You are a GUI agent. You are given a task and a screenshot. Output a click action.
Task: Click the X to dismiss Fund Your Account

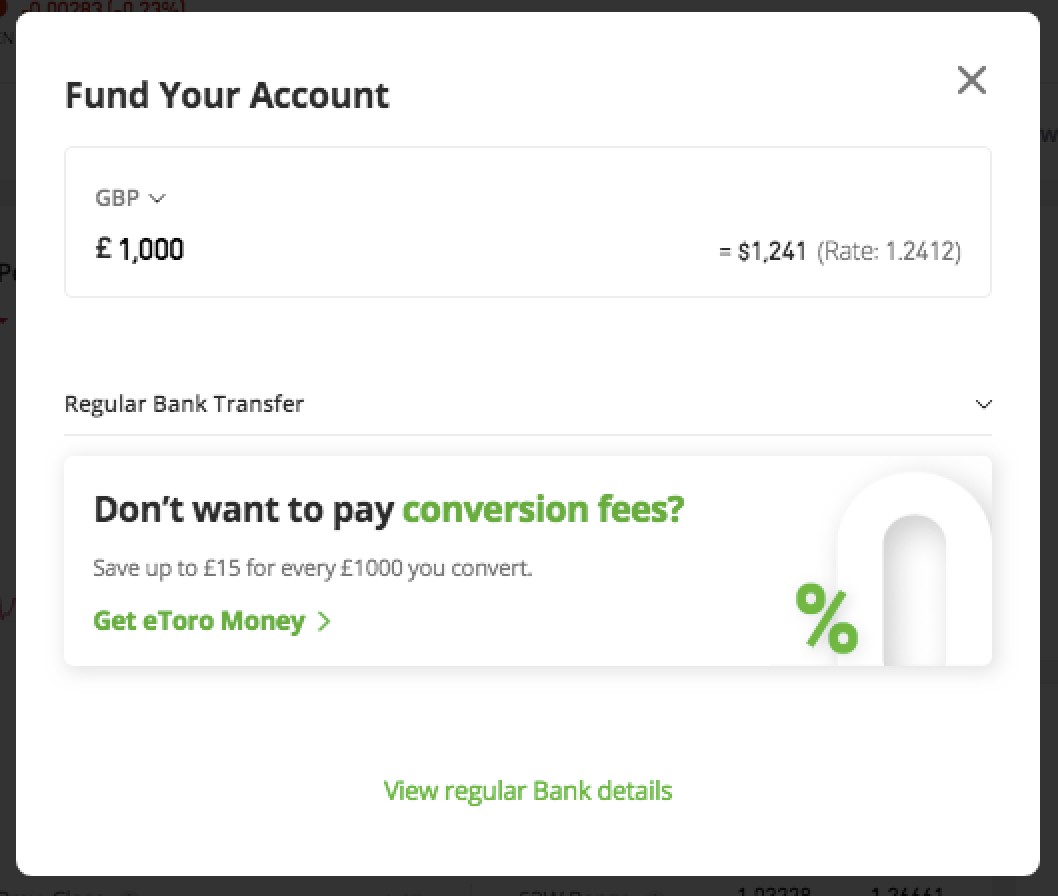tap(971, 80)
